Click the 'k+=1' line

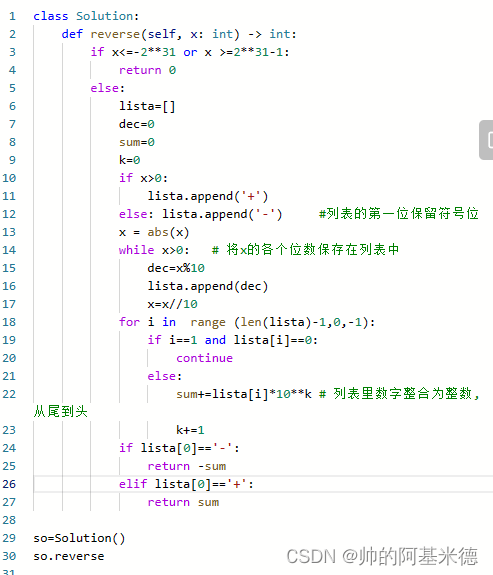[x=190, y=429]
